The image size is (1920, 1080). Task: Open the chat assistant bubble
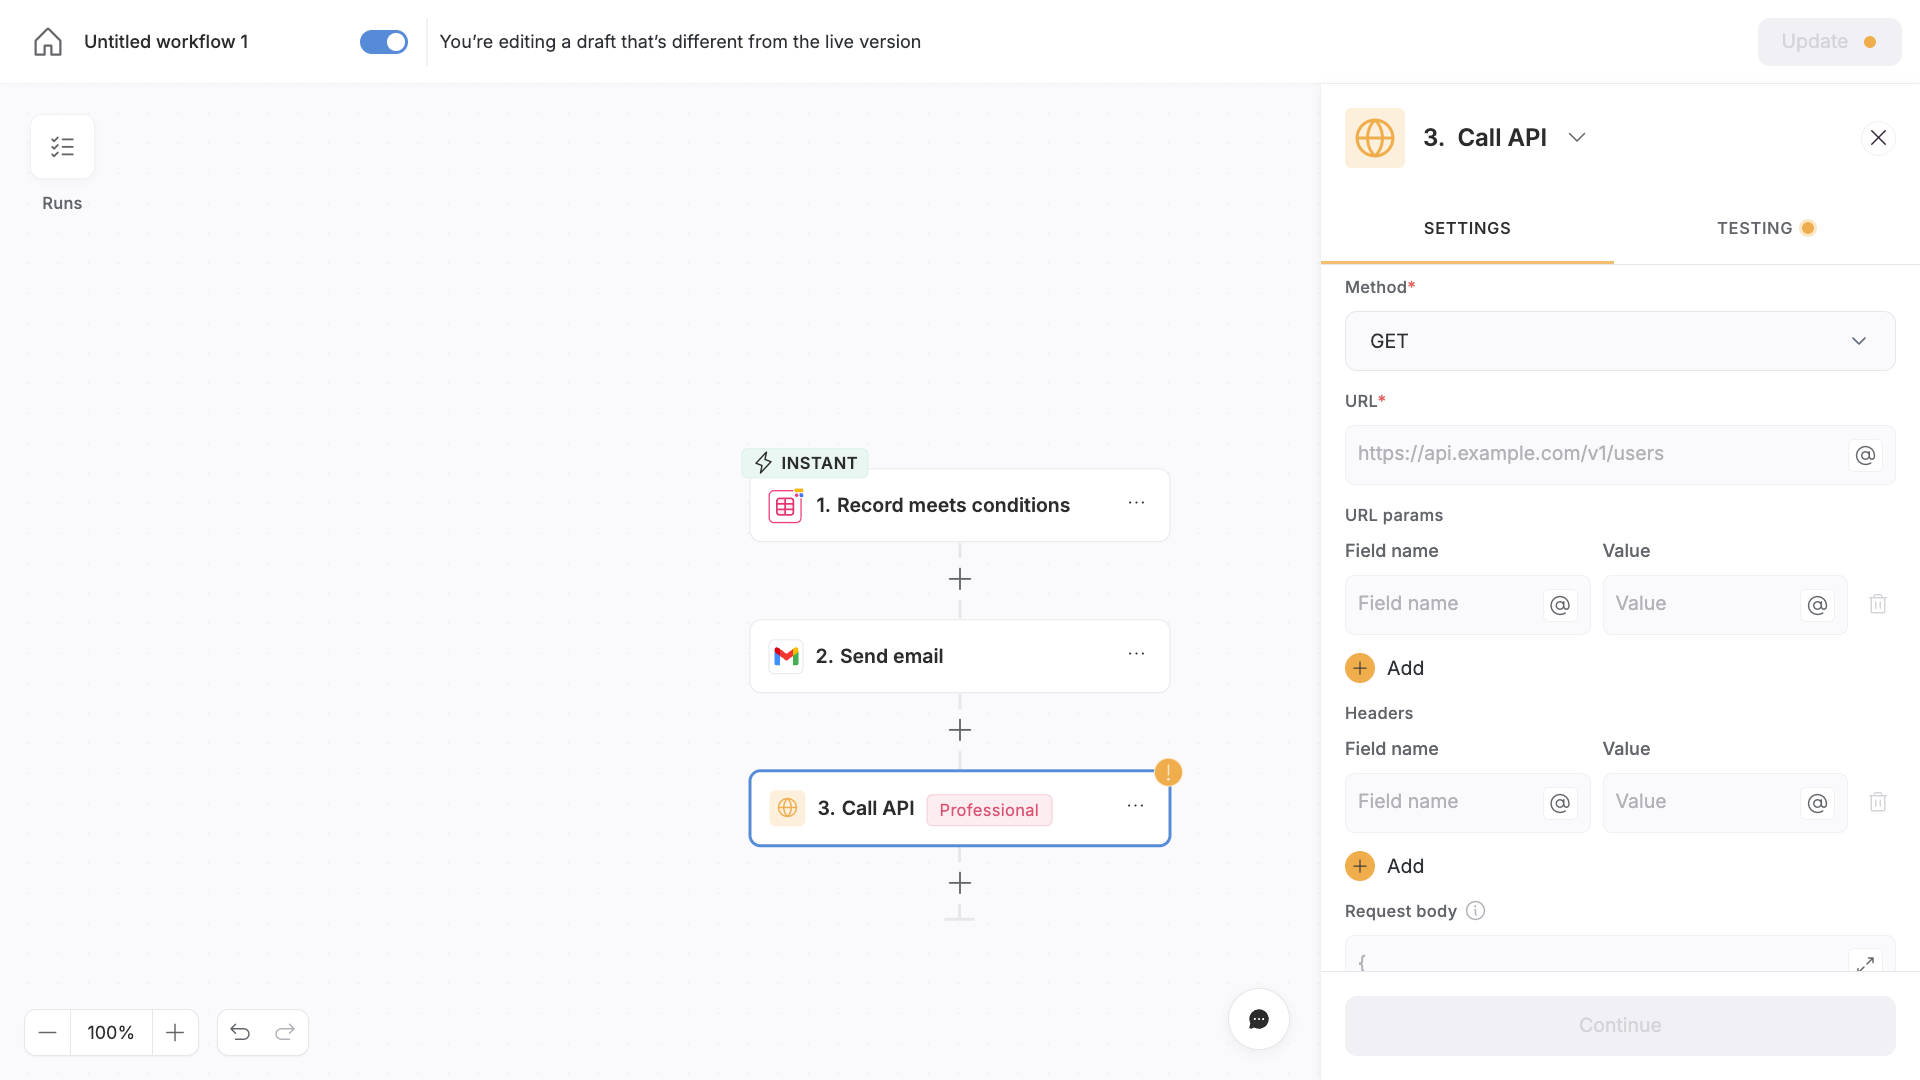point(1258,1019)
